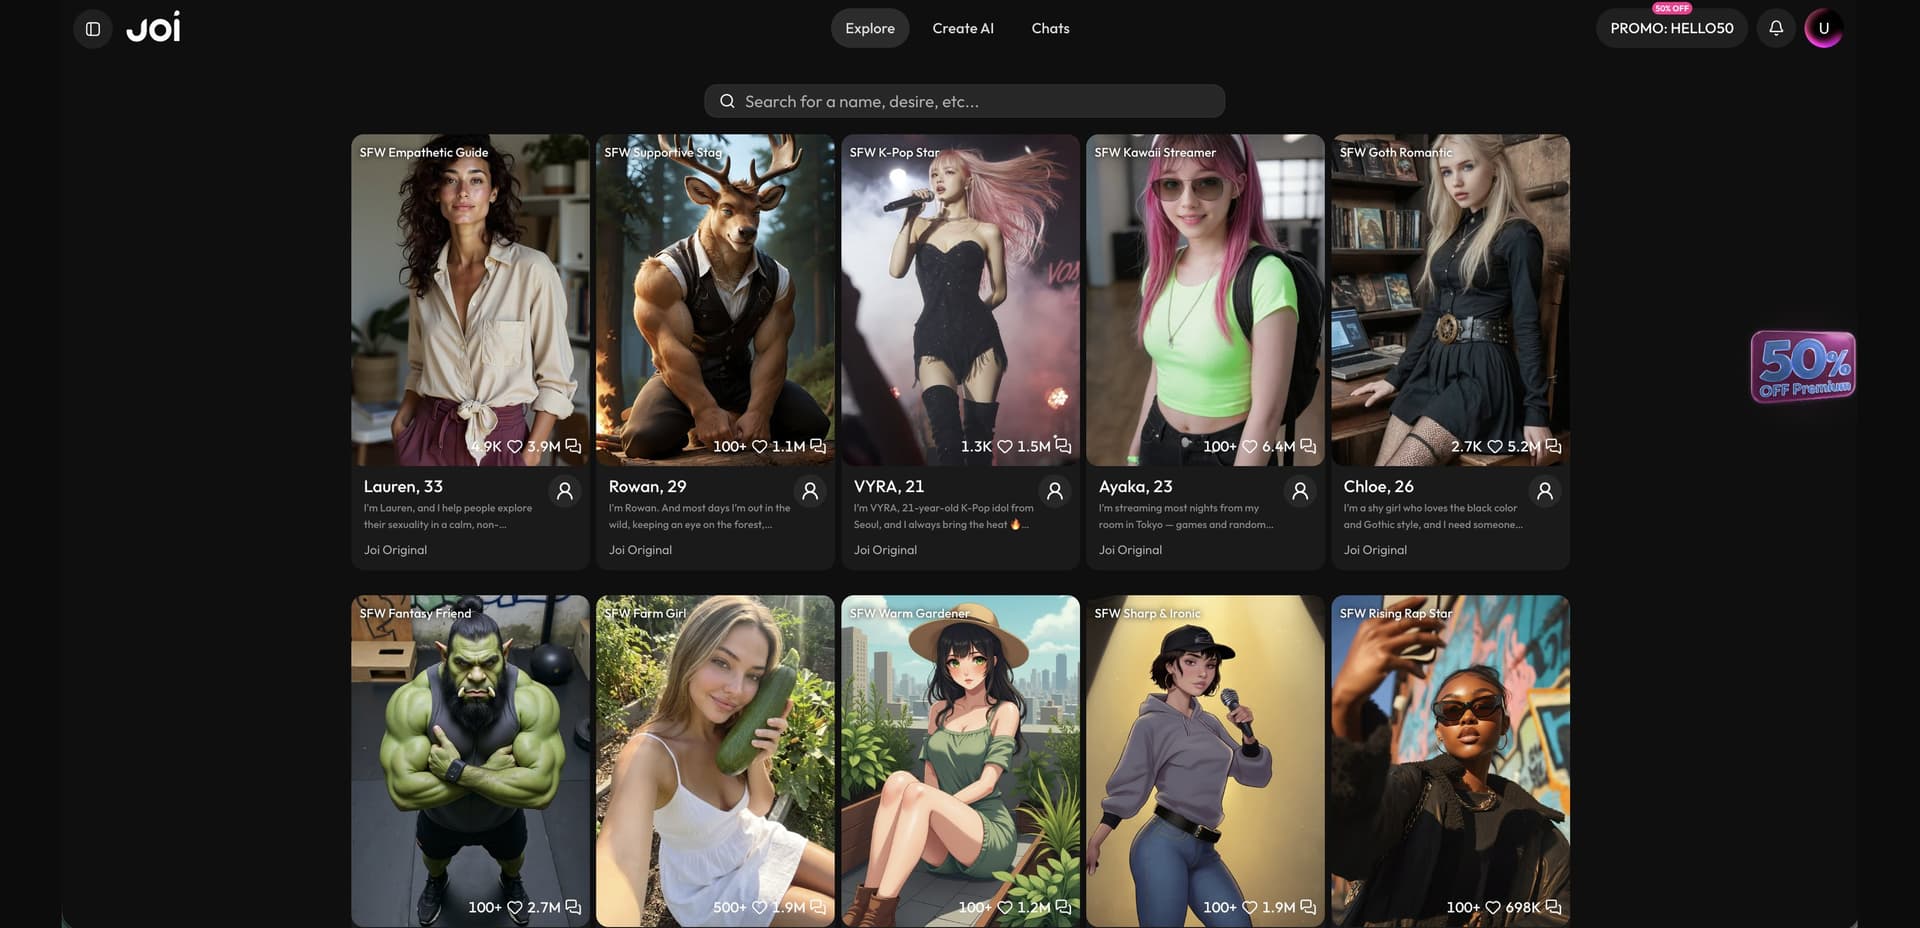The width and height of the screenshot is (1920, 928).
Task: Open the Chats tab
Action: point(1050,28)
